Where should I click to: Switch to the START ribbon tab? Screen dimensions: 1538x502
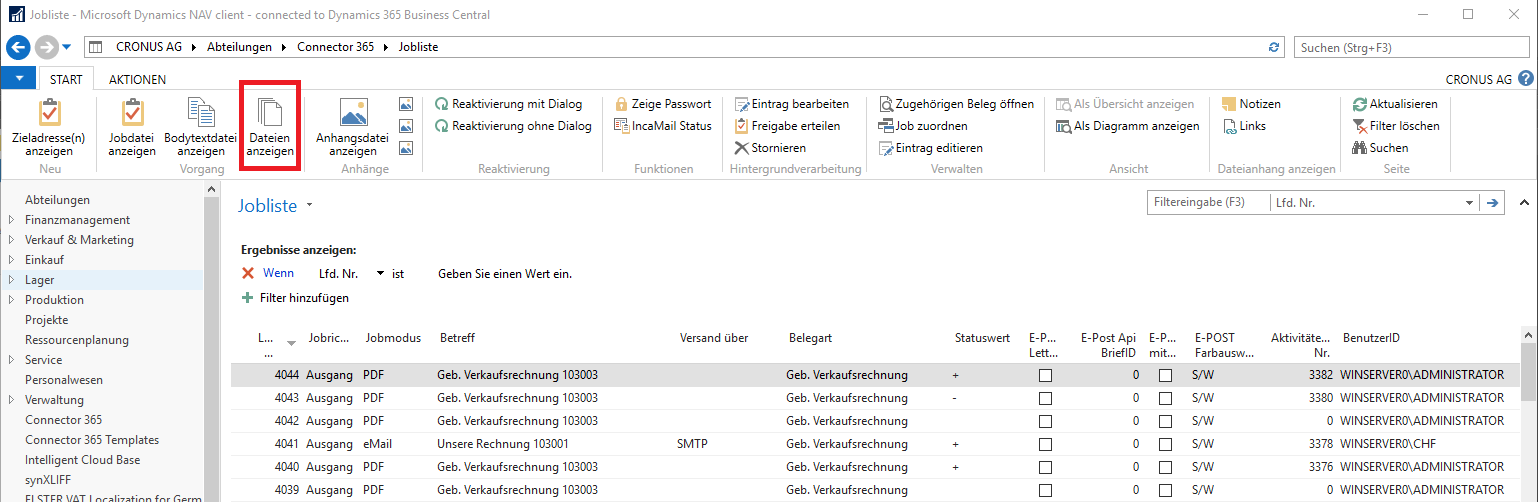pyautogui.click(x=66, y=79)
